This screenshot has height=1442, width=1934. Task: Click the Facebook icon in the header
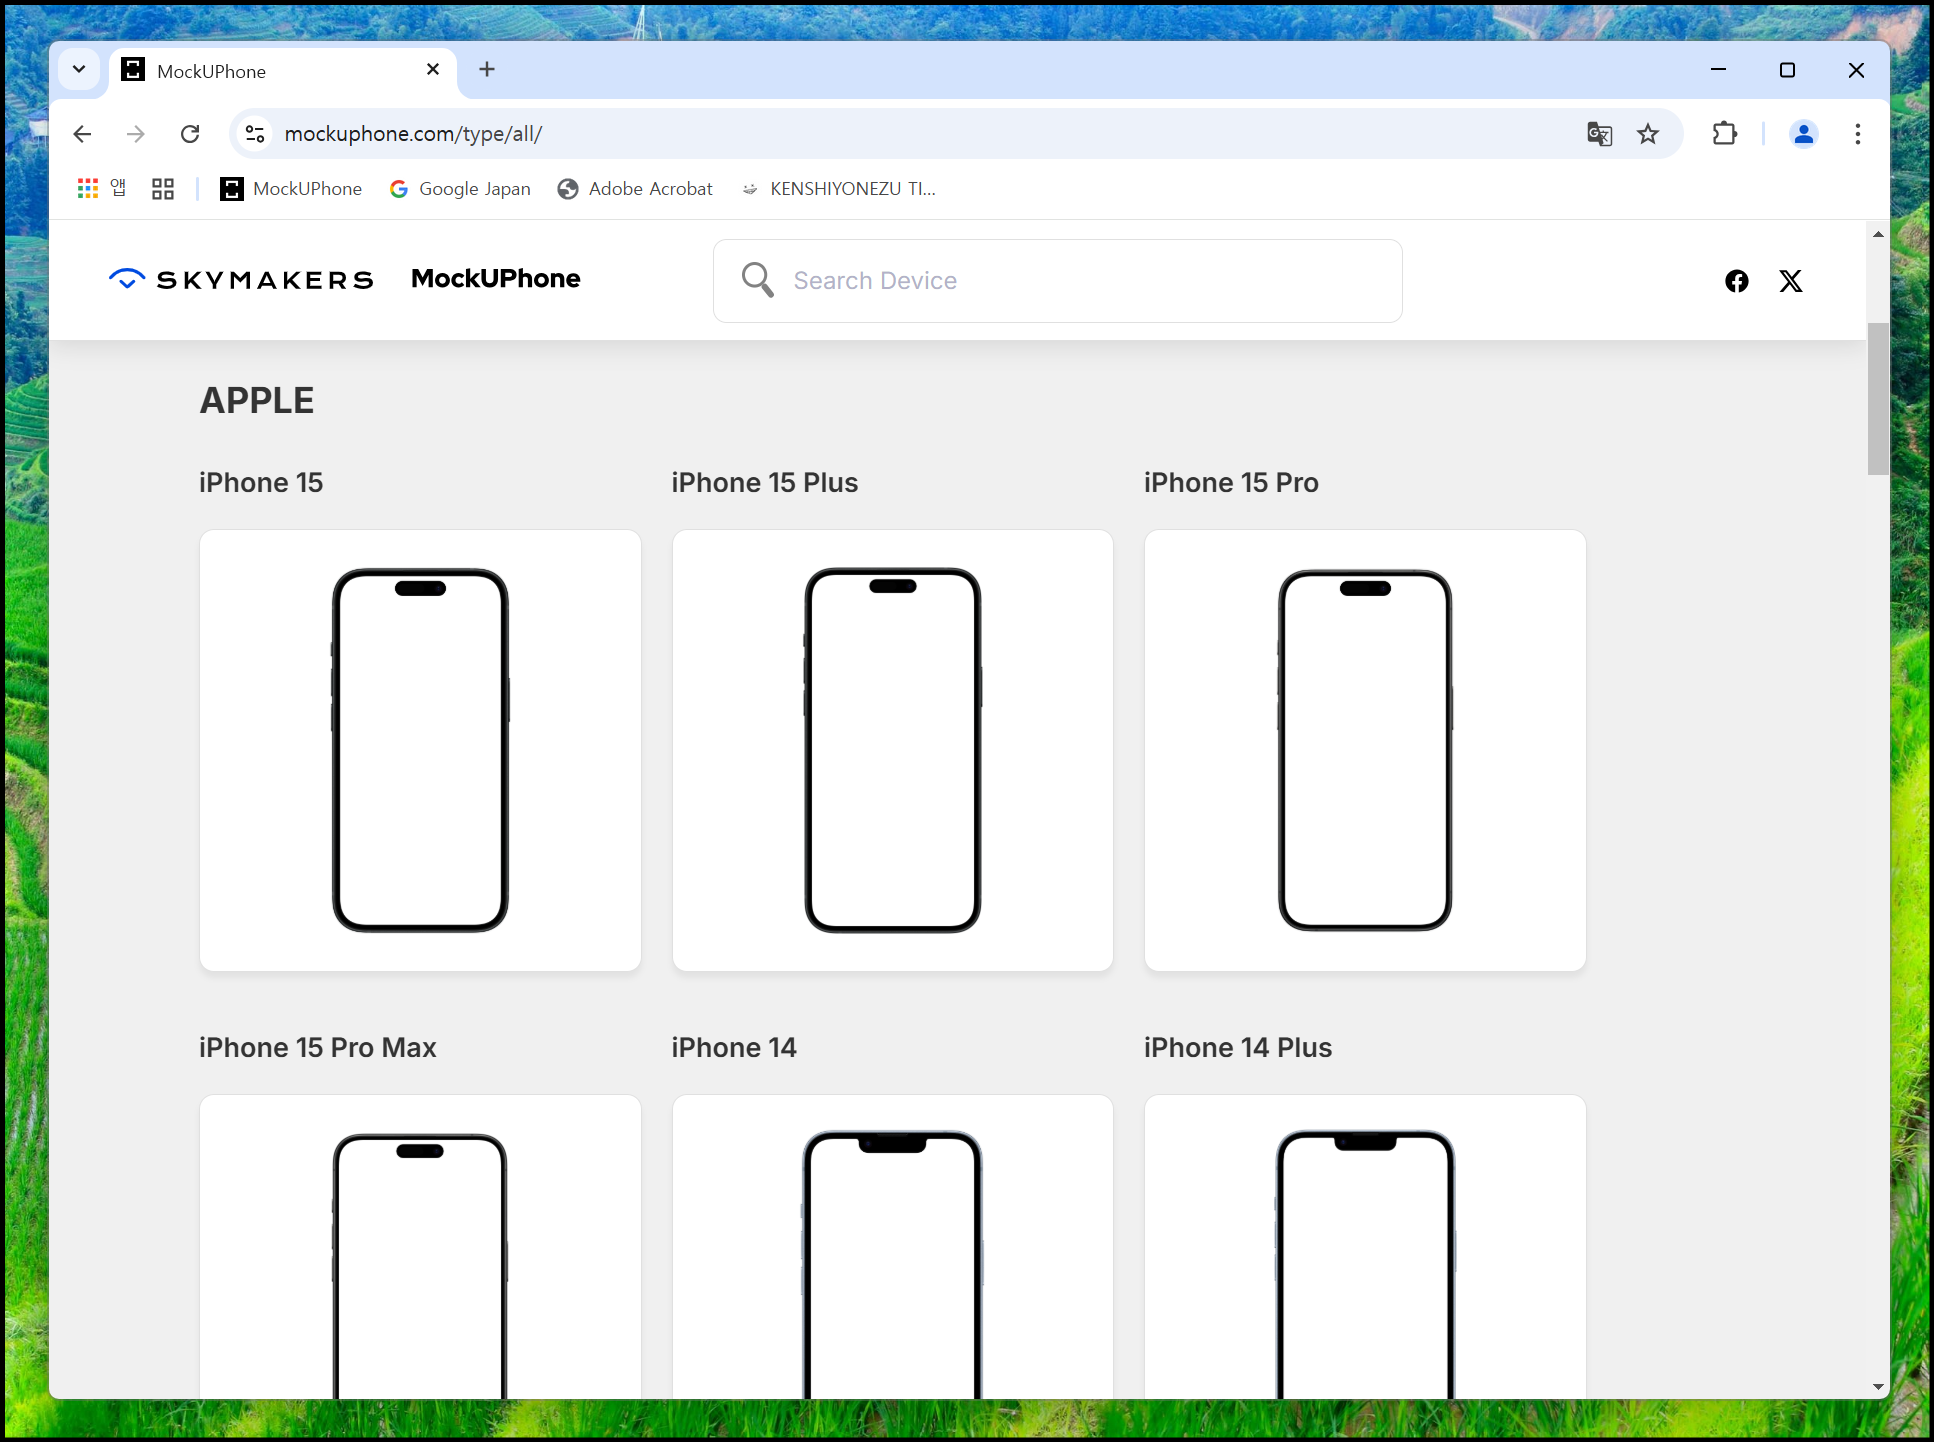click(x=1736, y=281)
